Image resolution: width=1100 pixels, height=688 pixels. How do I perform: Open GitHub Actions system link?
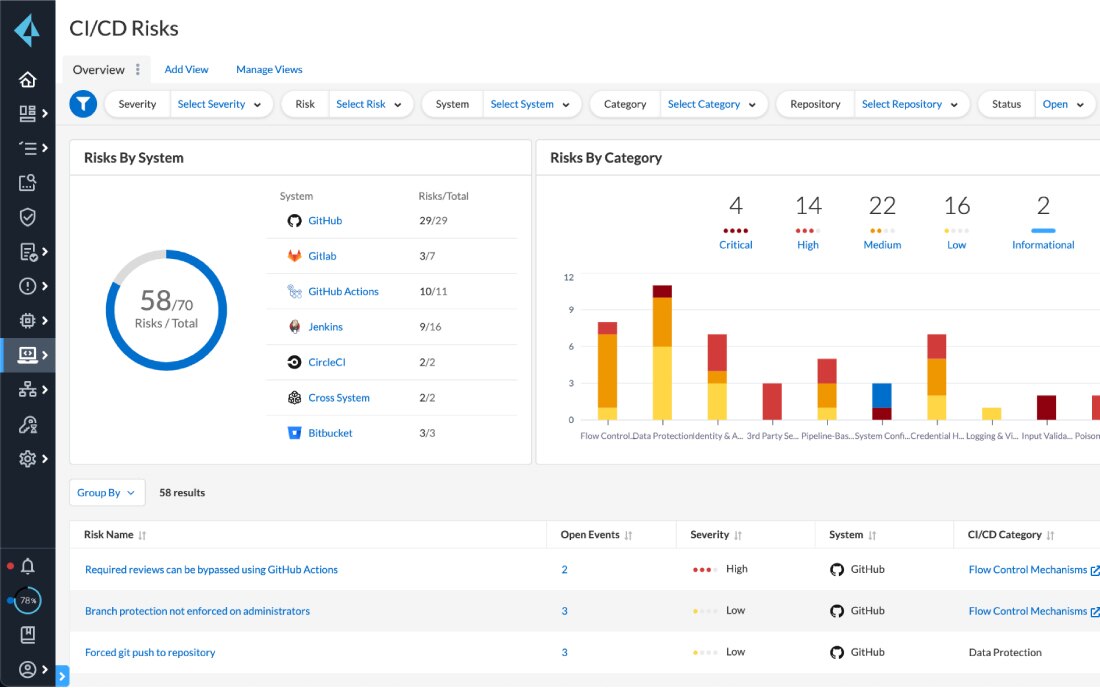click(343, 291)
